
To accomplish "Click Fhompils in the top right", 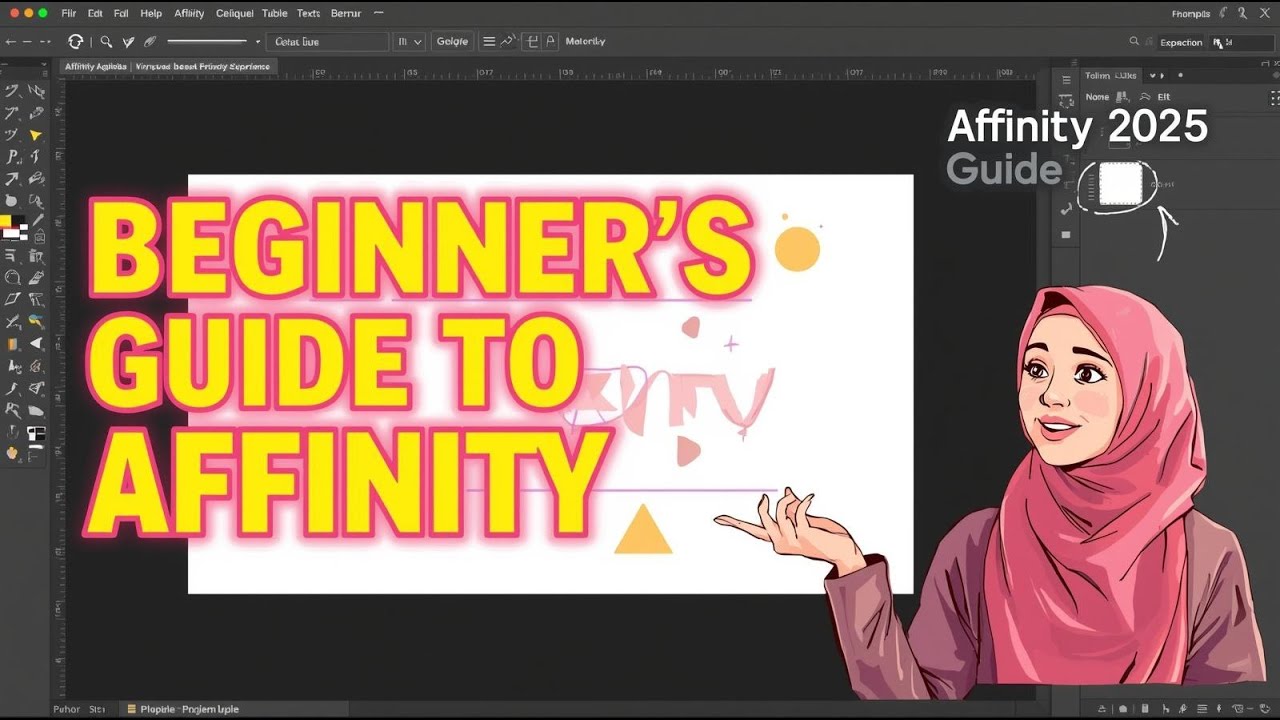I will 1191,14.
